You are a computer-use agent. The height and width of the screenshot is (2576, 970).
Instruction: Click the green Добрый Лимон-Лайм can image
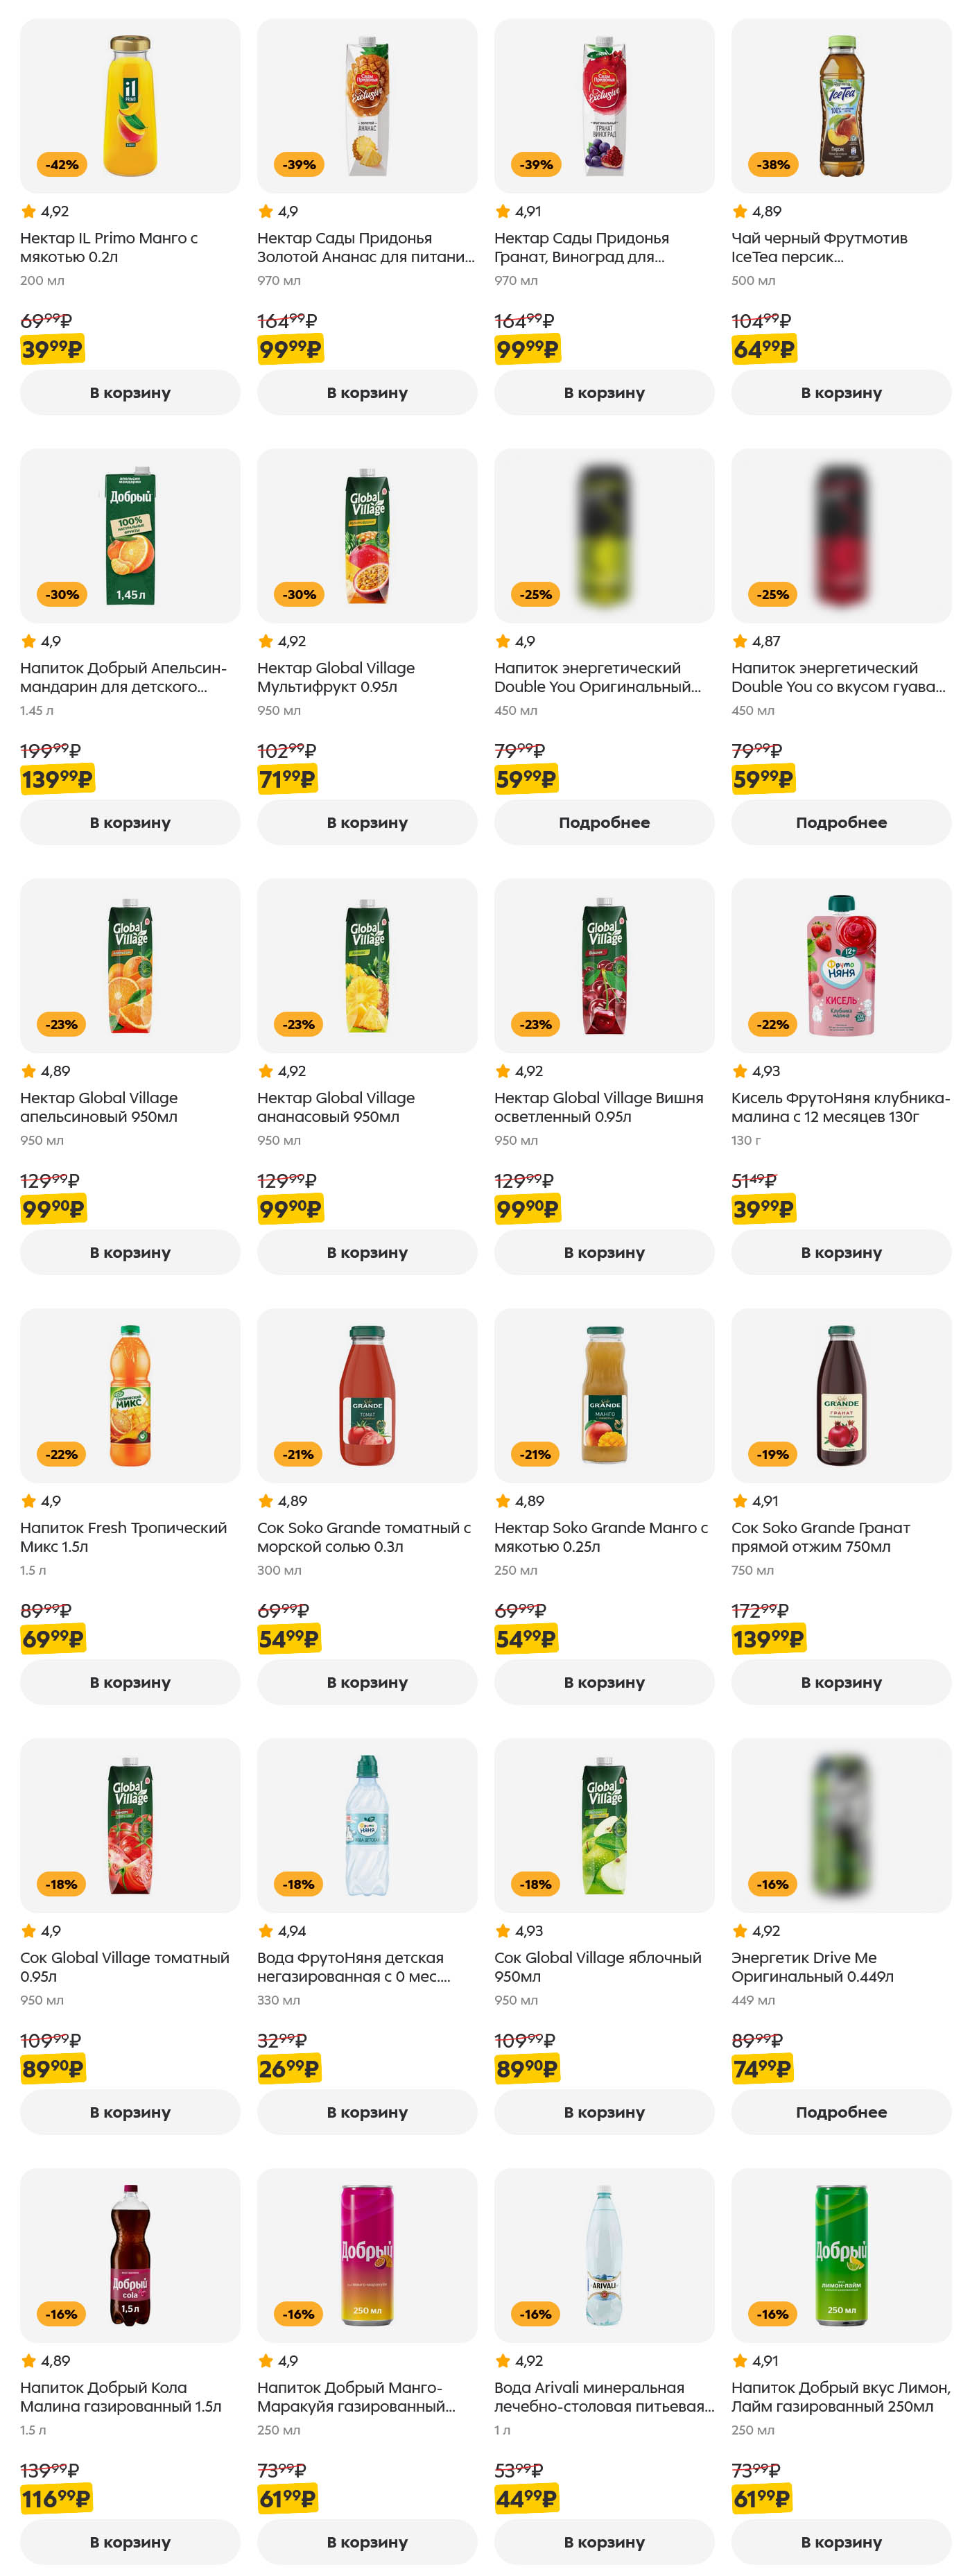pos(841,2255)
